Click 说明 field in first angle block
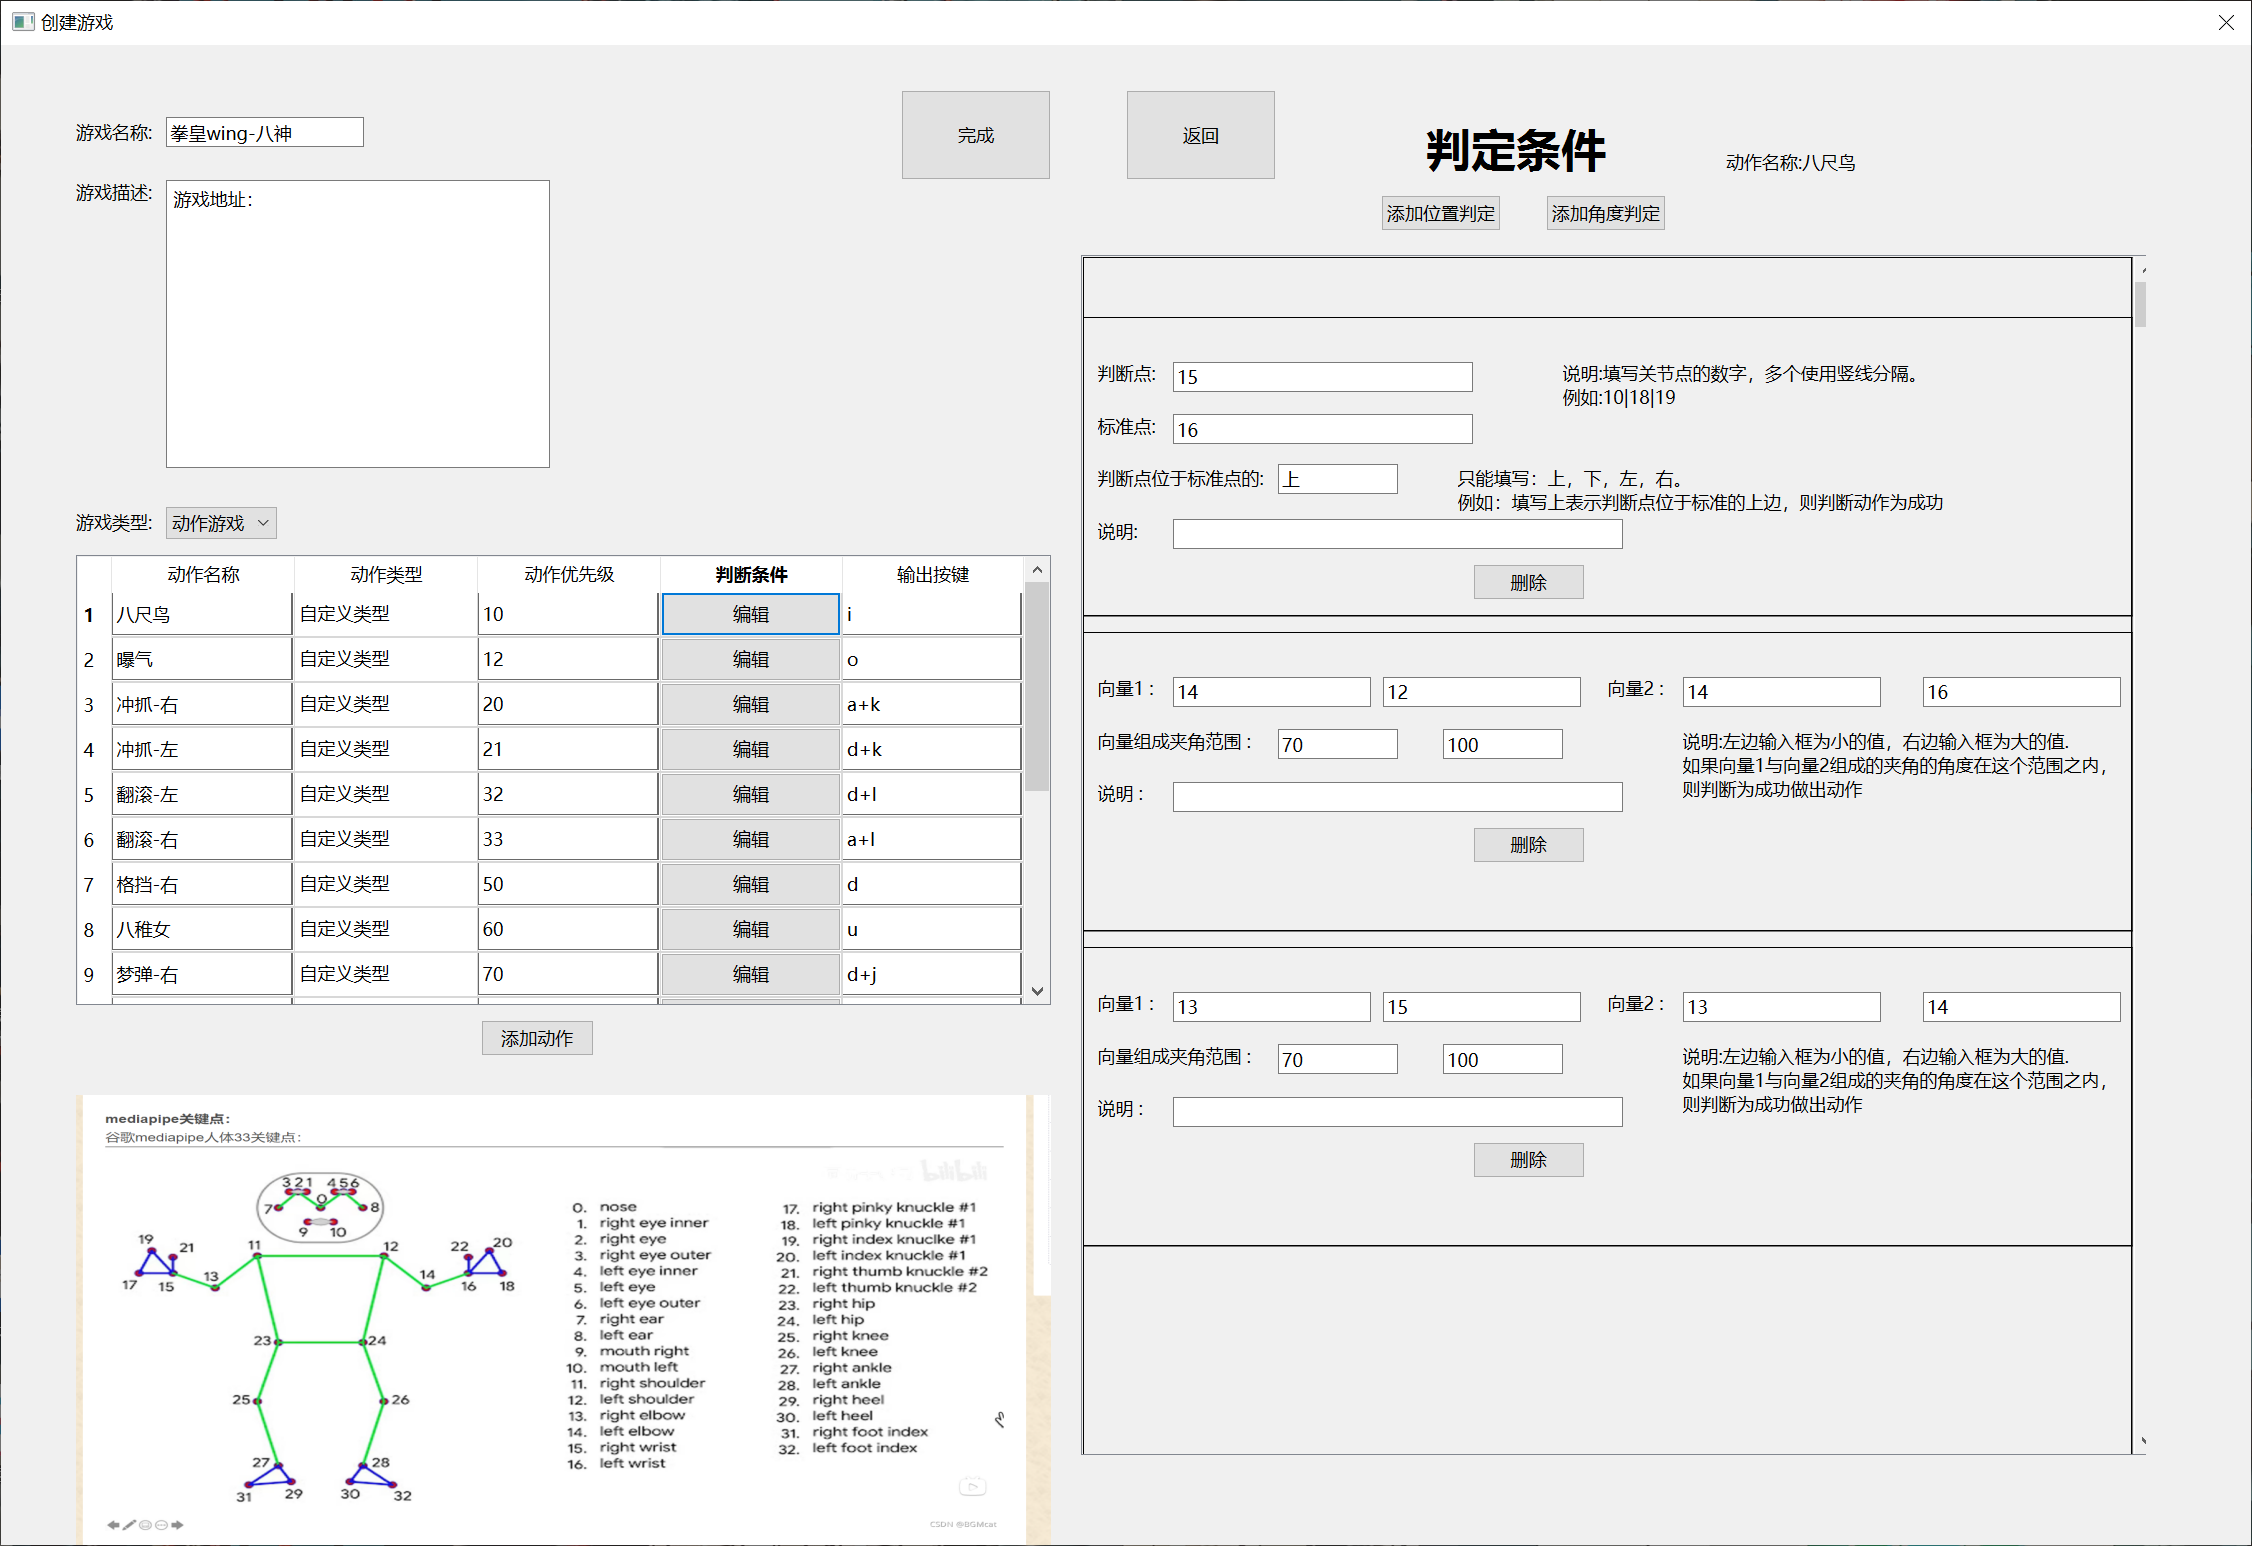2252x1546 pixels. (1397, 797)
